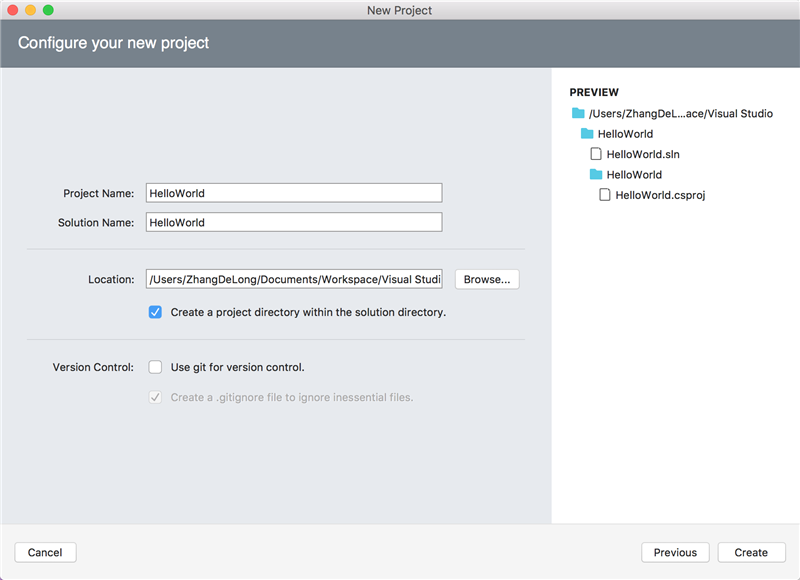The height and width of the screenshot is (580, 800).
Task: Go back with the Previous button
Action: point(675,552)
